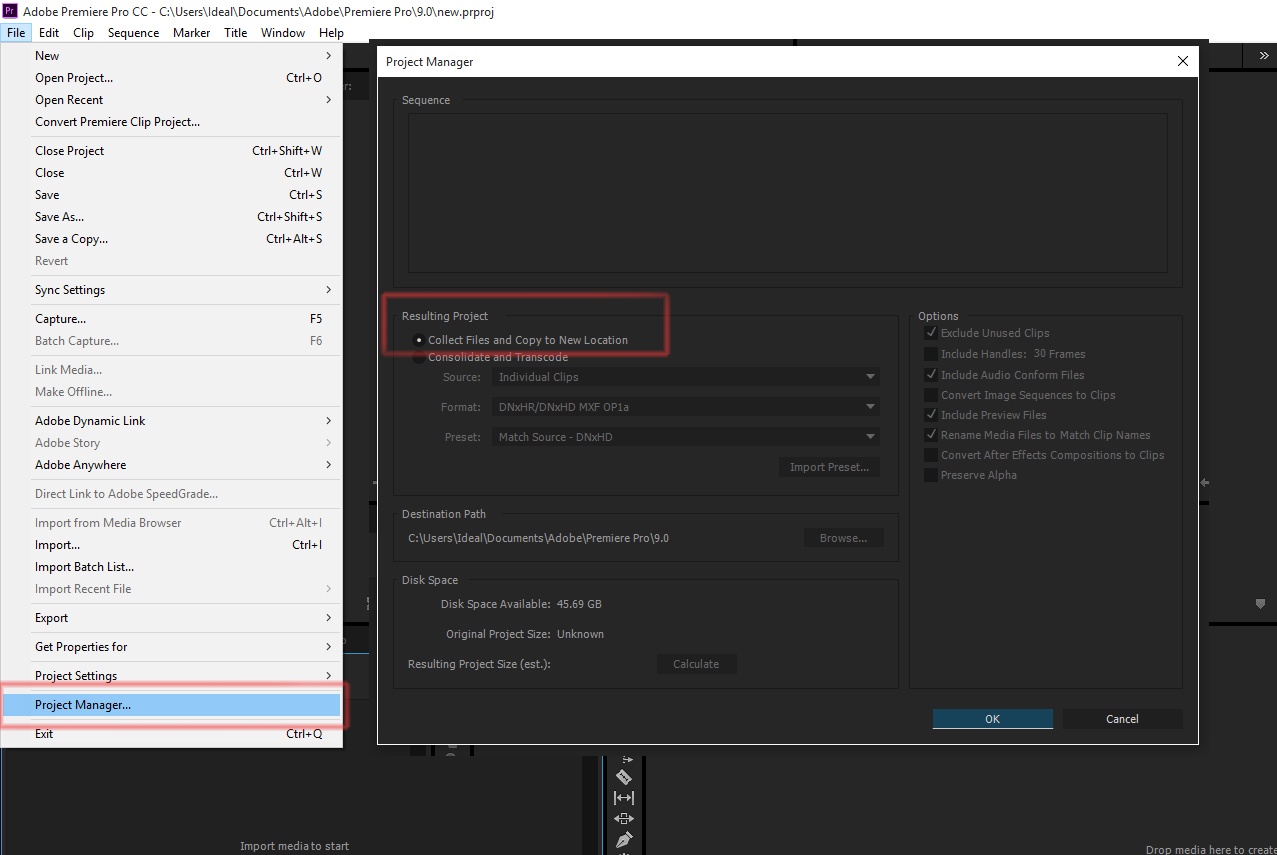Open the Window menu
Image resolution: width=1277 pixels, height=855 pixels.
click(x=283, y=33)
